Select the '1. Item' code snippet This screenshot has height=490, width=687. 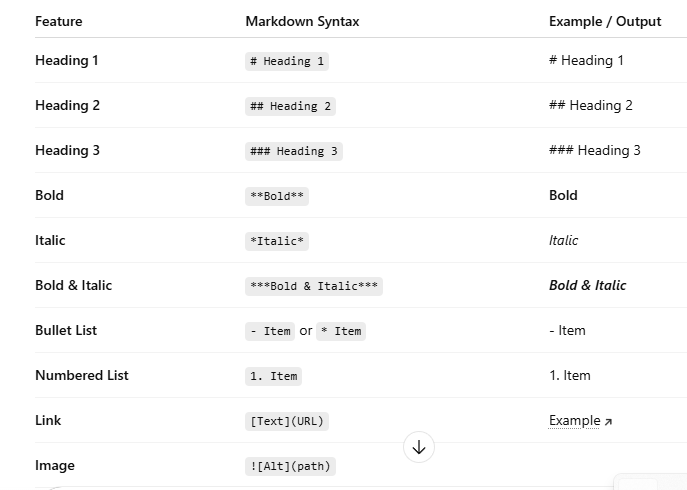[x=273, y=376]
